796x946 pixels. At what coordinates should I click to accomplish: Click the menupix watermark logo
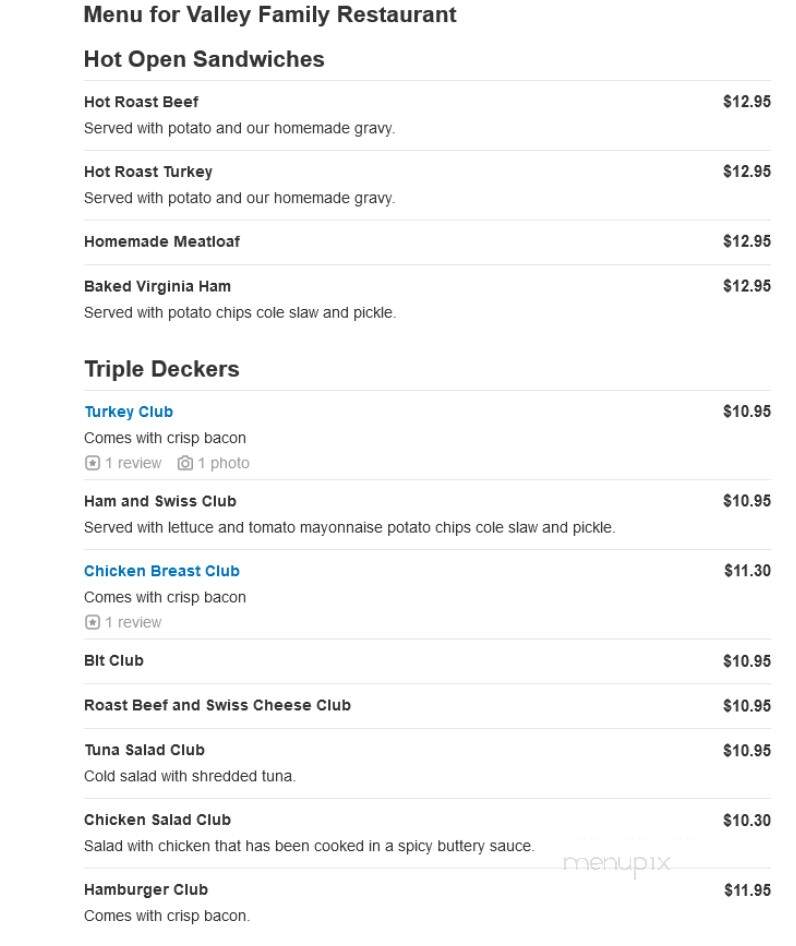pyautogui.click(x=616, y=863)
